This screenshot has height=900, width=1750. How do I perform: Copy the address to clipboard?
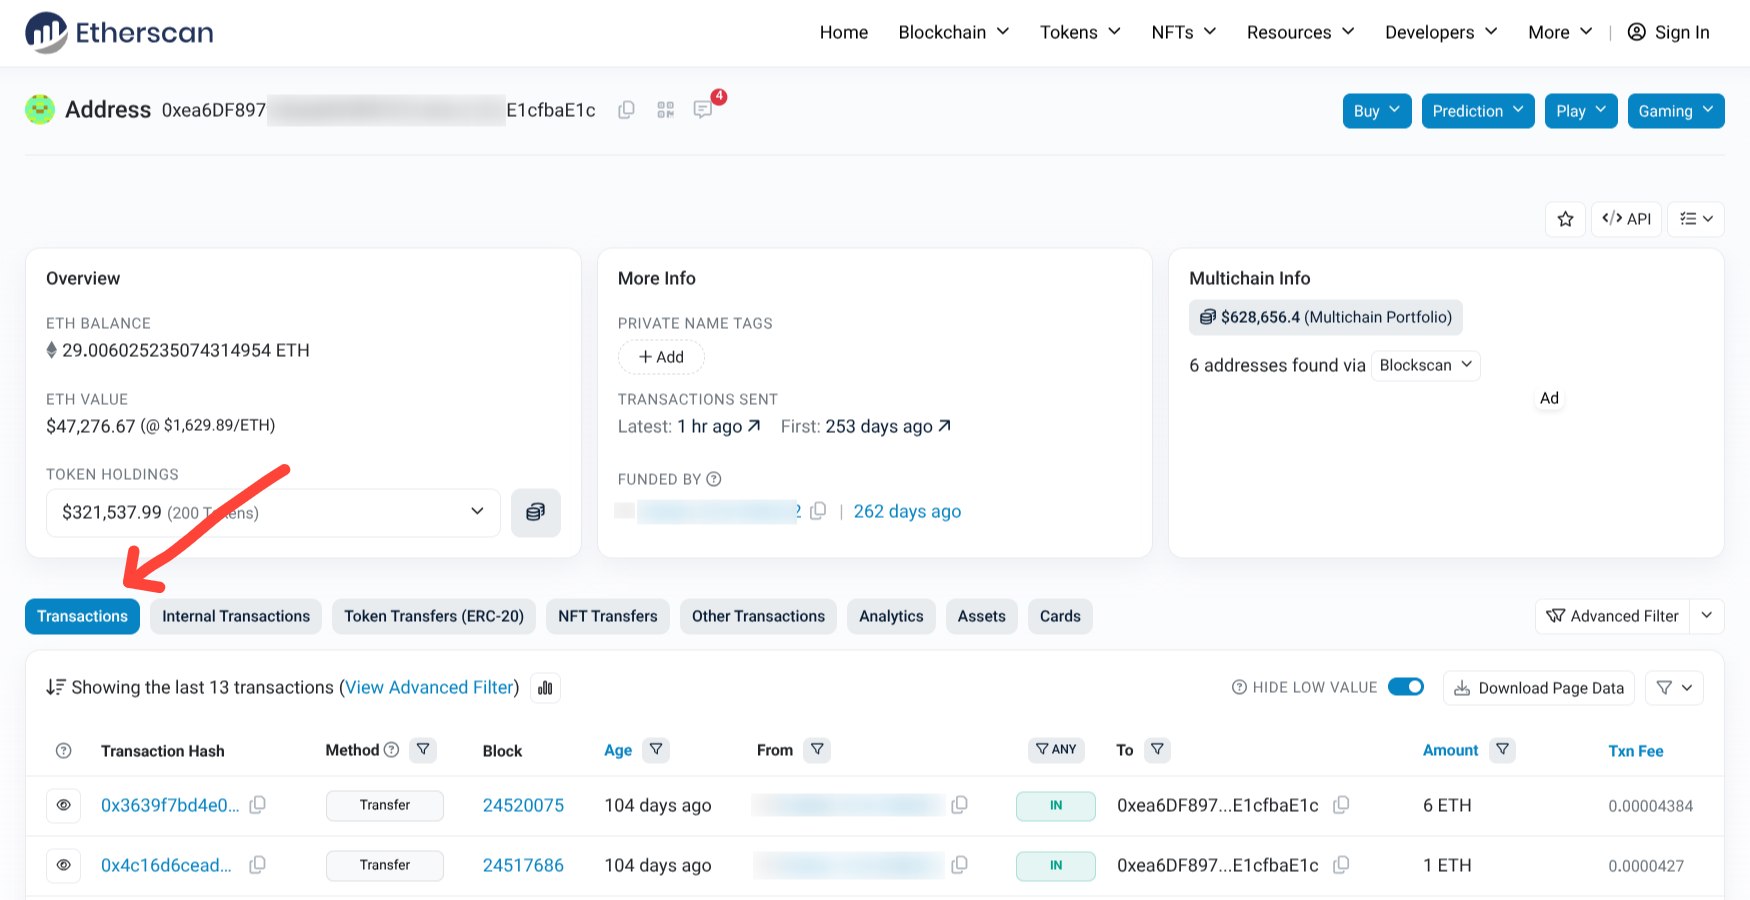pyautogui.click(x=627, y=110)
